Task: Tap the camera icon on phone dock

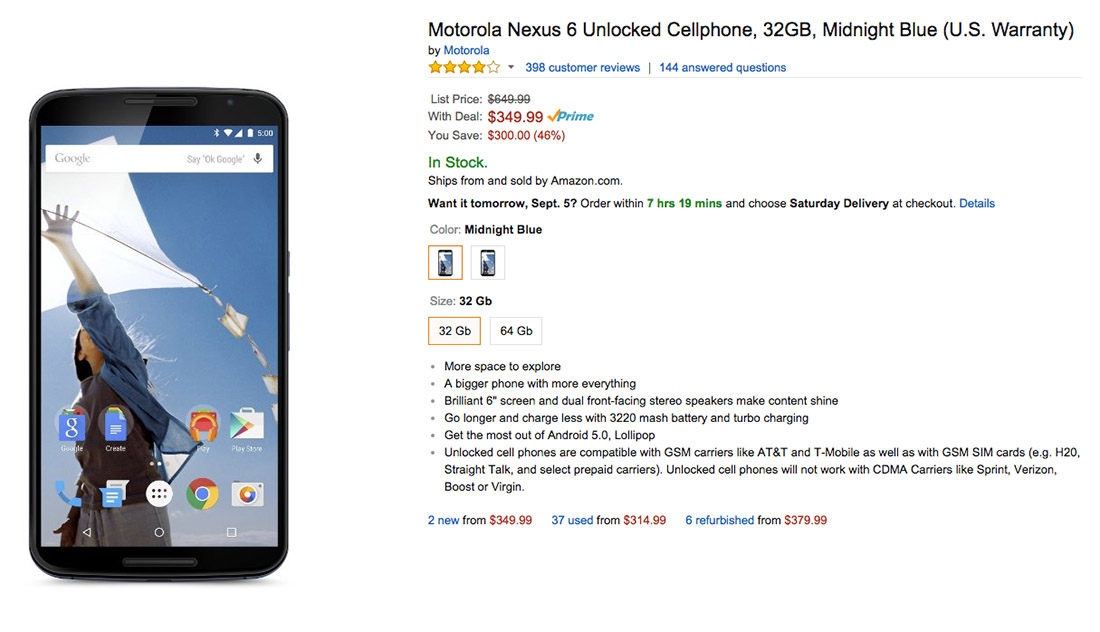Action: [246, 493]
